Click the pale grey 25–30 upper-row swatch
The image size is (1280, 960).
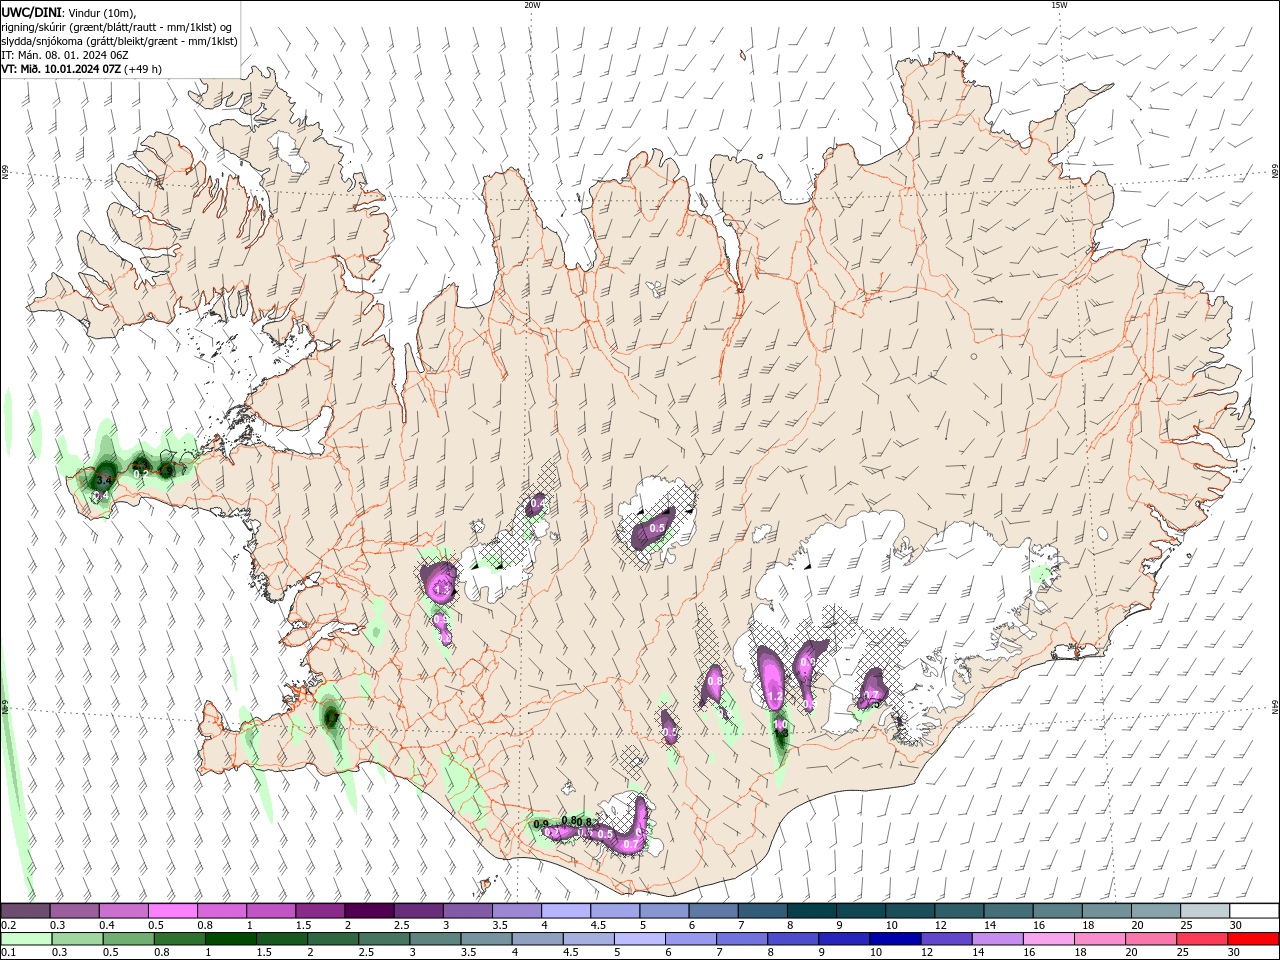click(1205, 911)
